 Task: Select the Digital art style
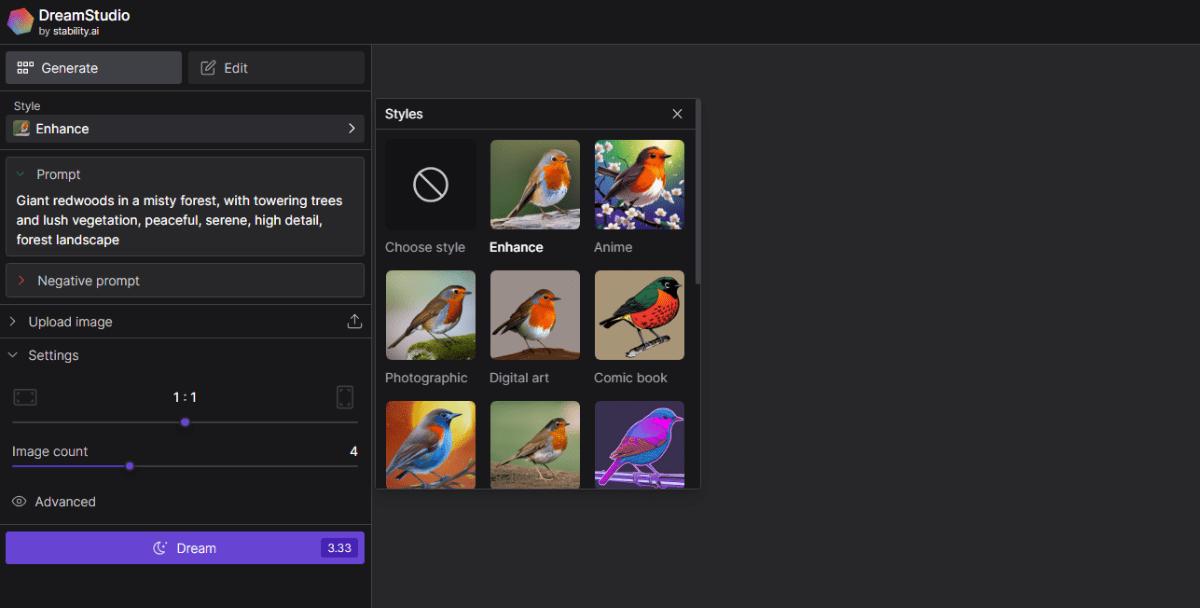coord(534,315)
